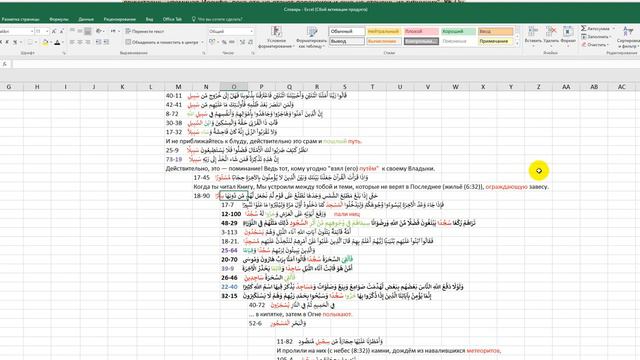Click the Tell Me search box
This screenshot has height=360, width=640.
[x=220, y=19]
